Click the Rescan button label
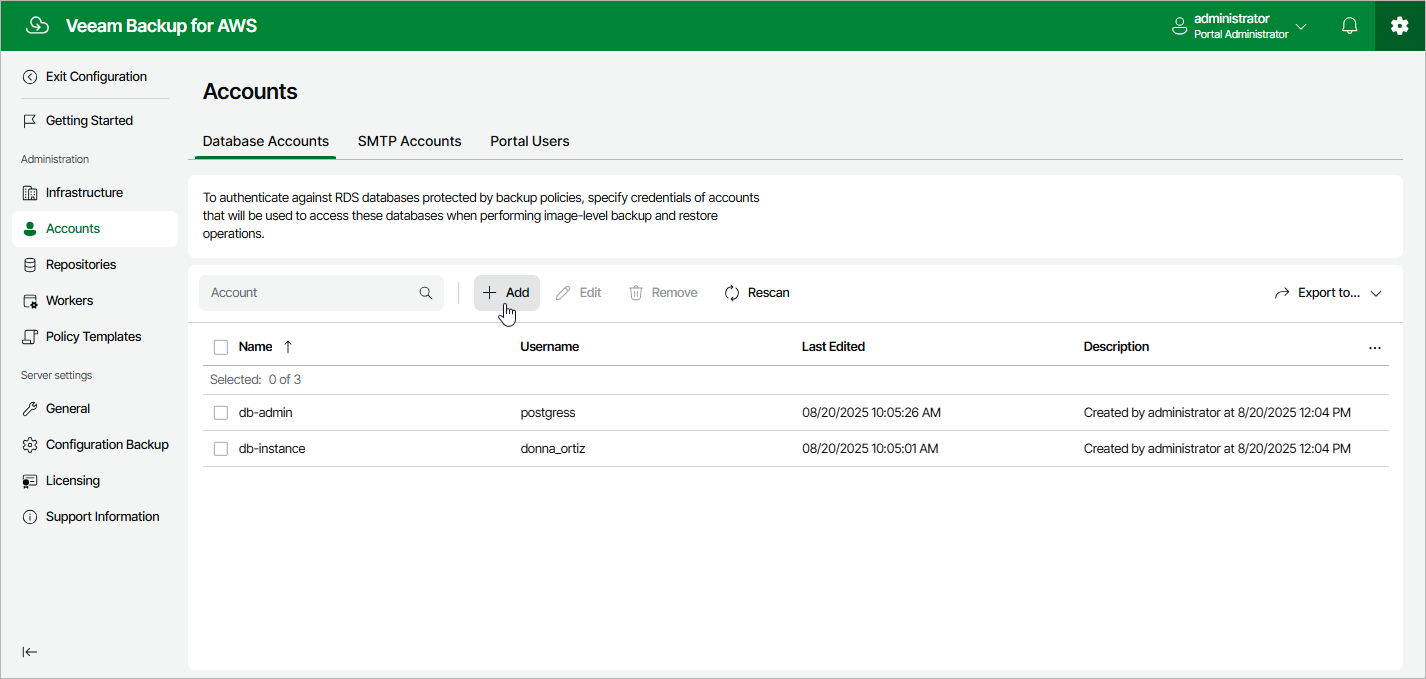 (x=769, y=293)
